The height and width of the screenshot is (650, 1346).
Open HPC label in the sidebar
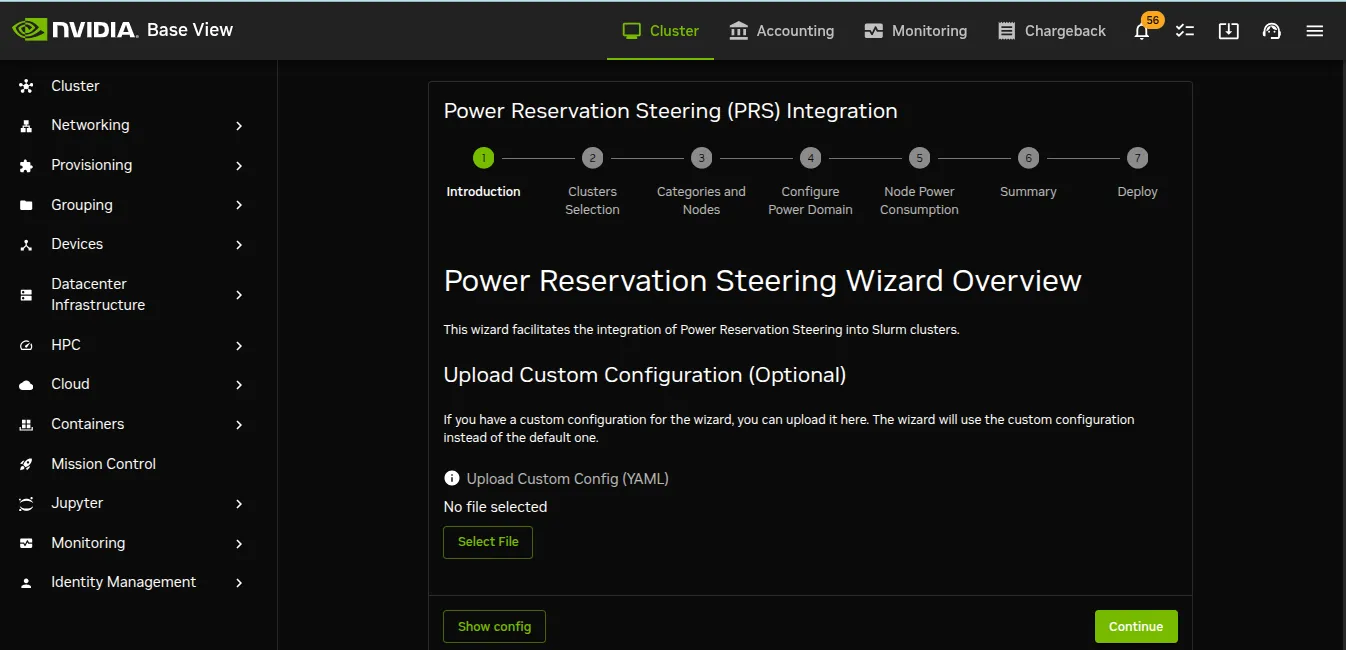(x=66, y=345)
